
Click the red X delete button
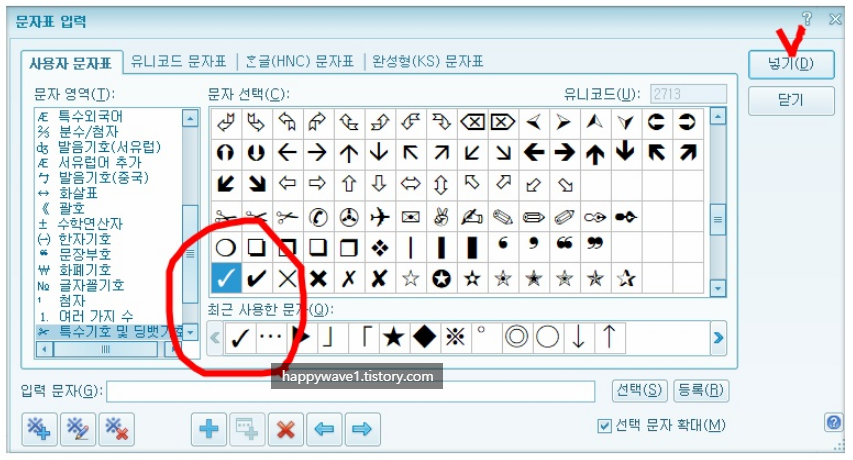point(286,429)
